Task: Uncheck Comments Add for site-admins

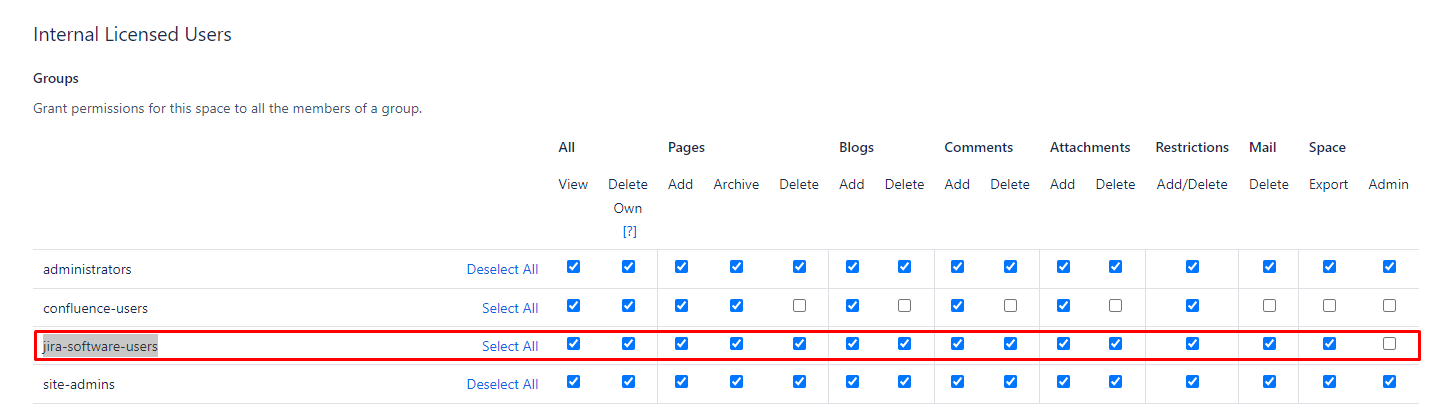Action: click(x=957, y=382)
